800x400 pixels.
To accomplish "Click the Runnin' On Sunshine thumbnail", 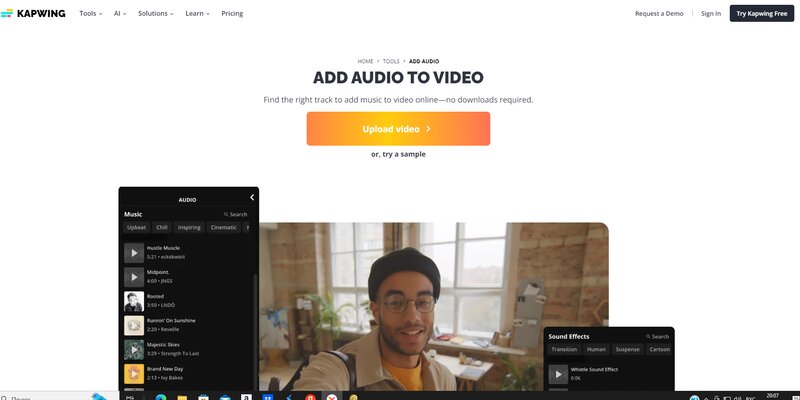I will pyautogui.click(x=134, y=326).
